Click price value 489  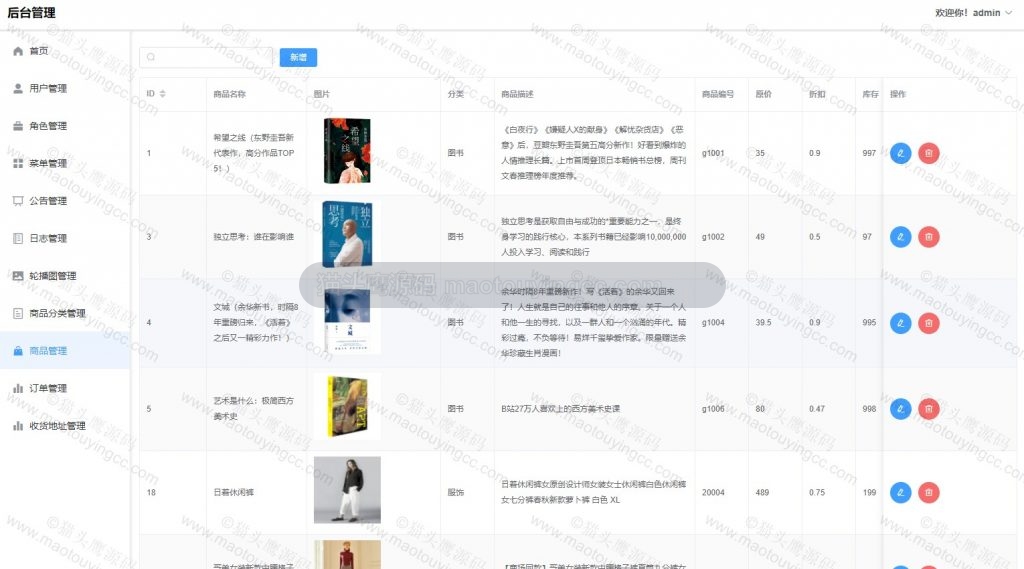point(762,493)
